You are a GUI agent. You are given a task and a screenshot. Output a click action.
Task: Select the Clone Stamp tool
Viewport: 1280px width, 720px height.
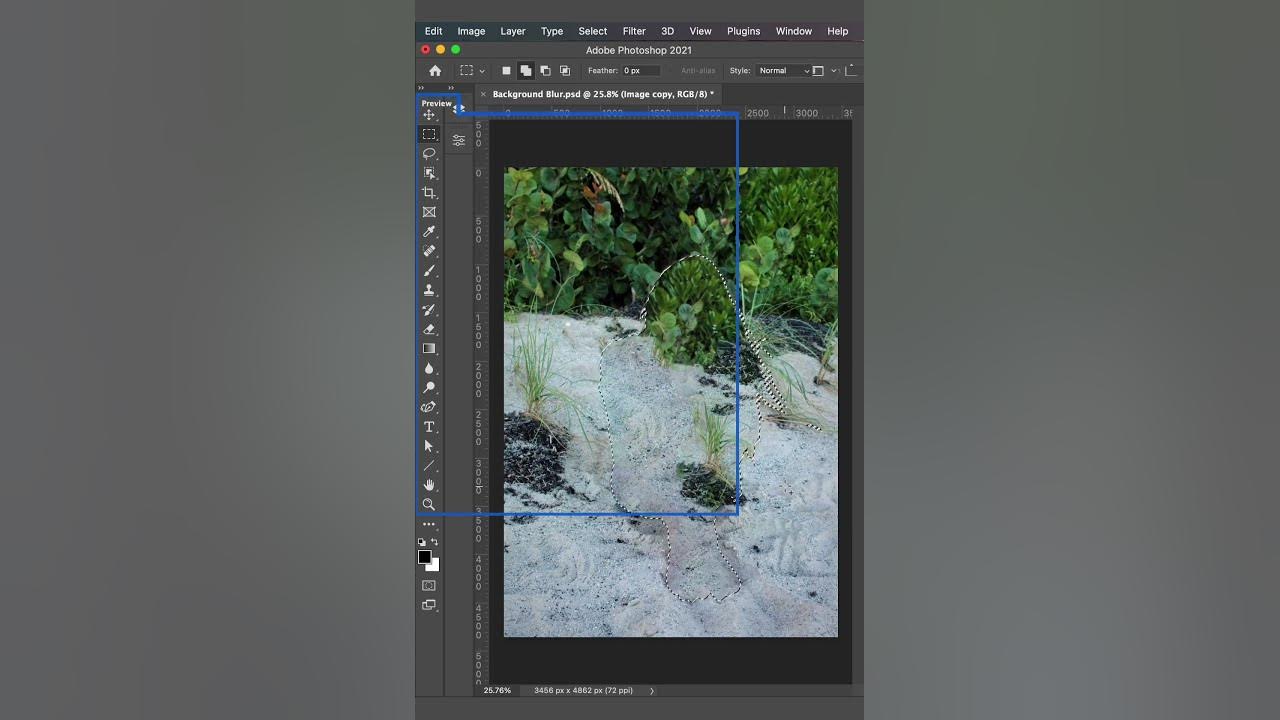pos(429,290)
